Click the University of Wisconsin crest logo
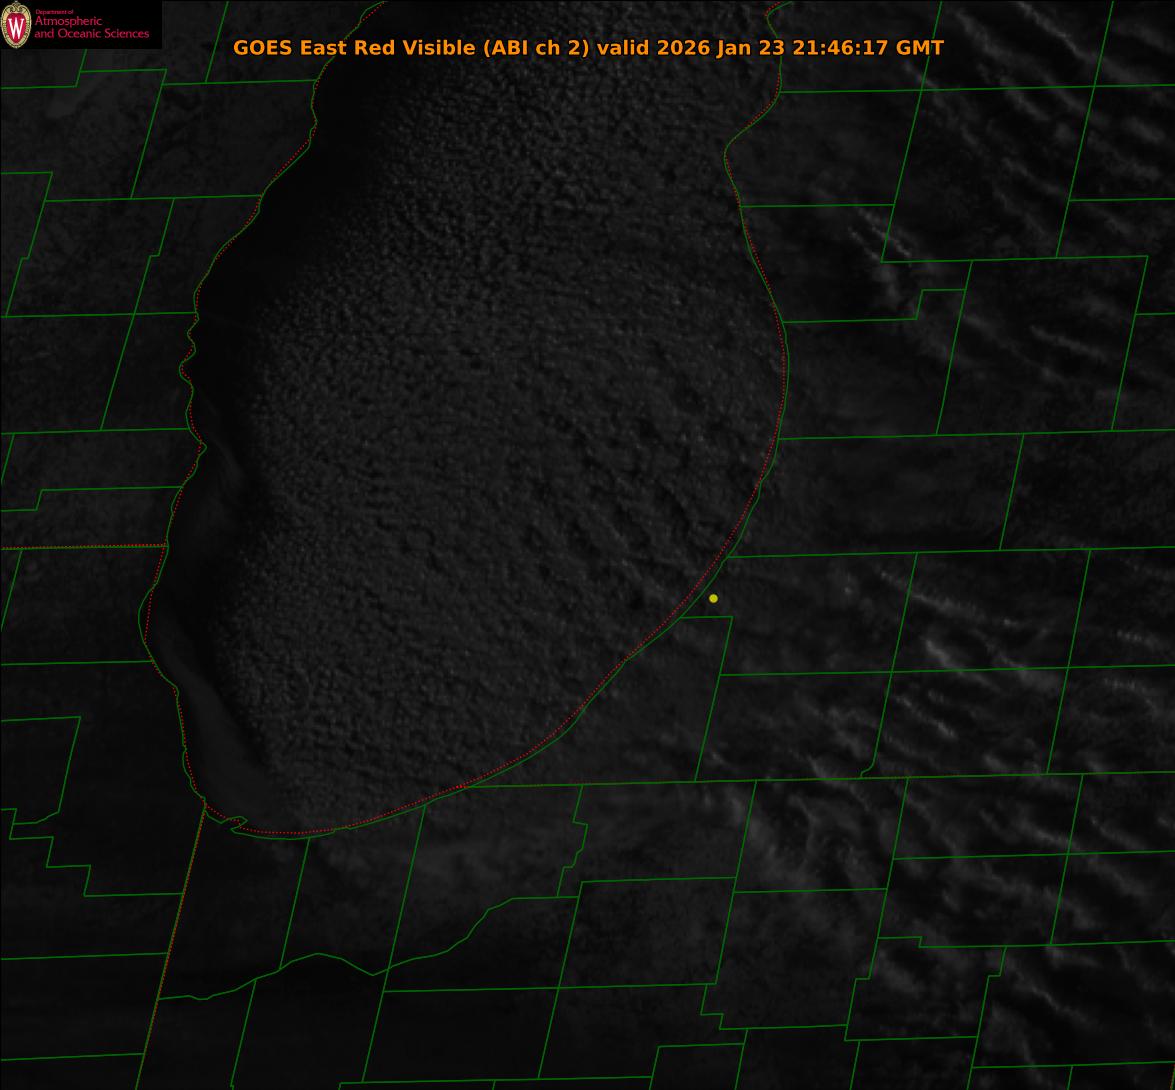The width and height of the screenshot is (1175, 1090). (x=16, y=25)
